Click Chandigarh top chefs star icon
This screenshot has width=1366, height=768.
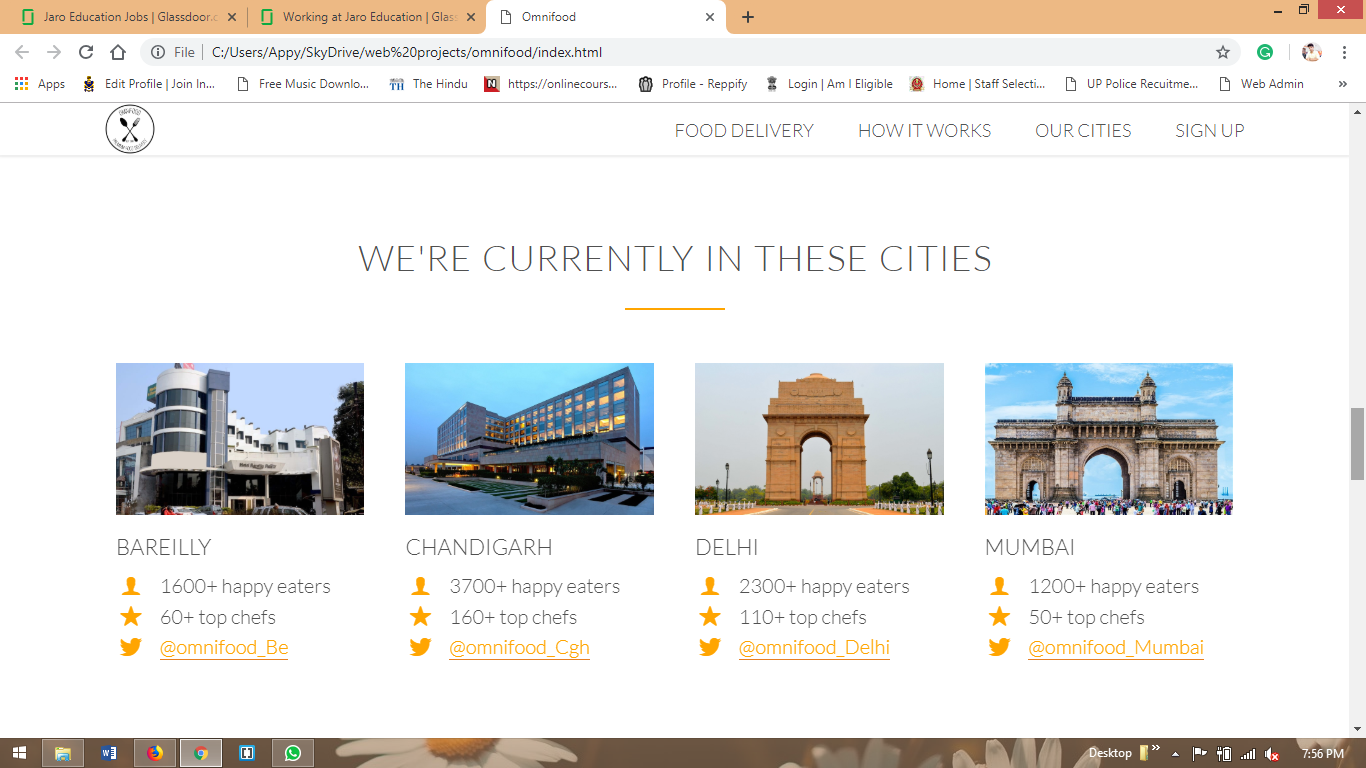click(420, 616)
